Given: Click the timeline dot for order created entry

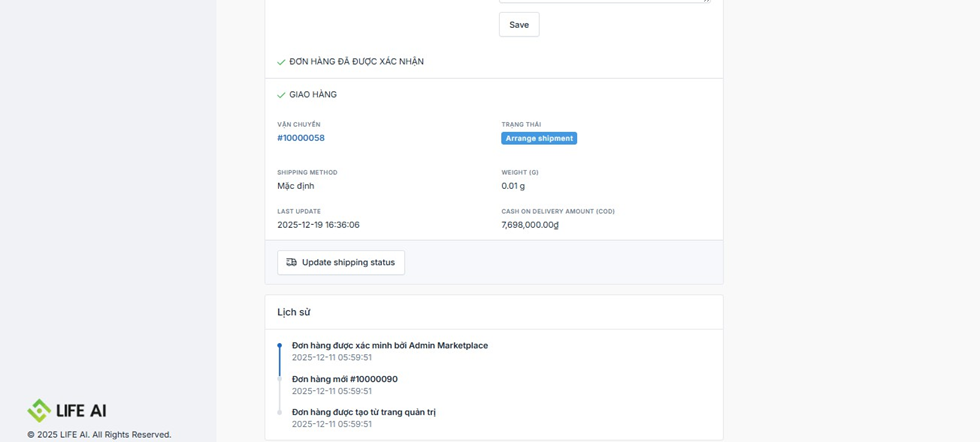Looking at the screenshot, I should (279, 412).
